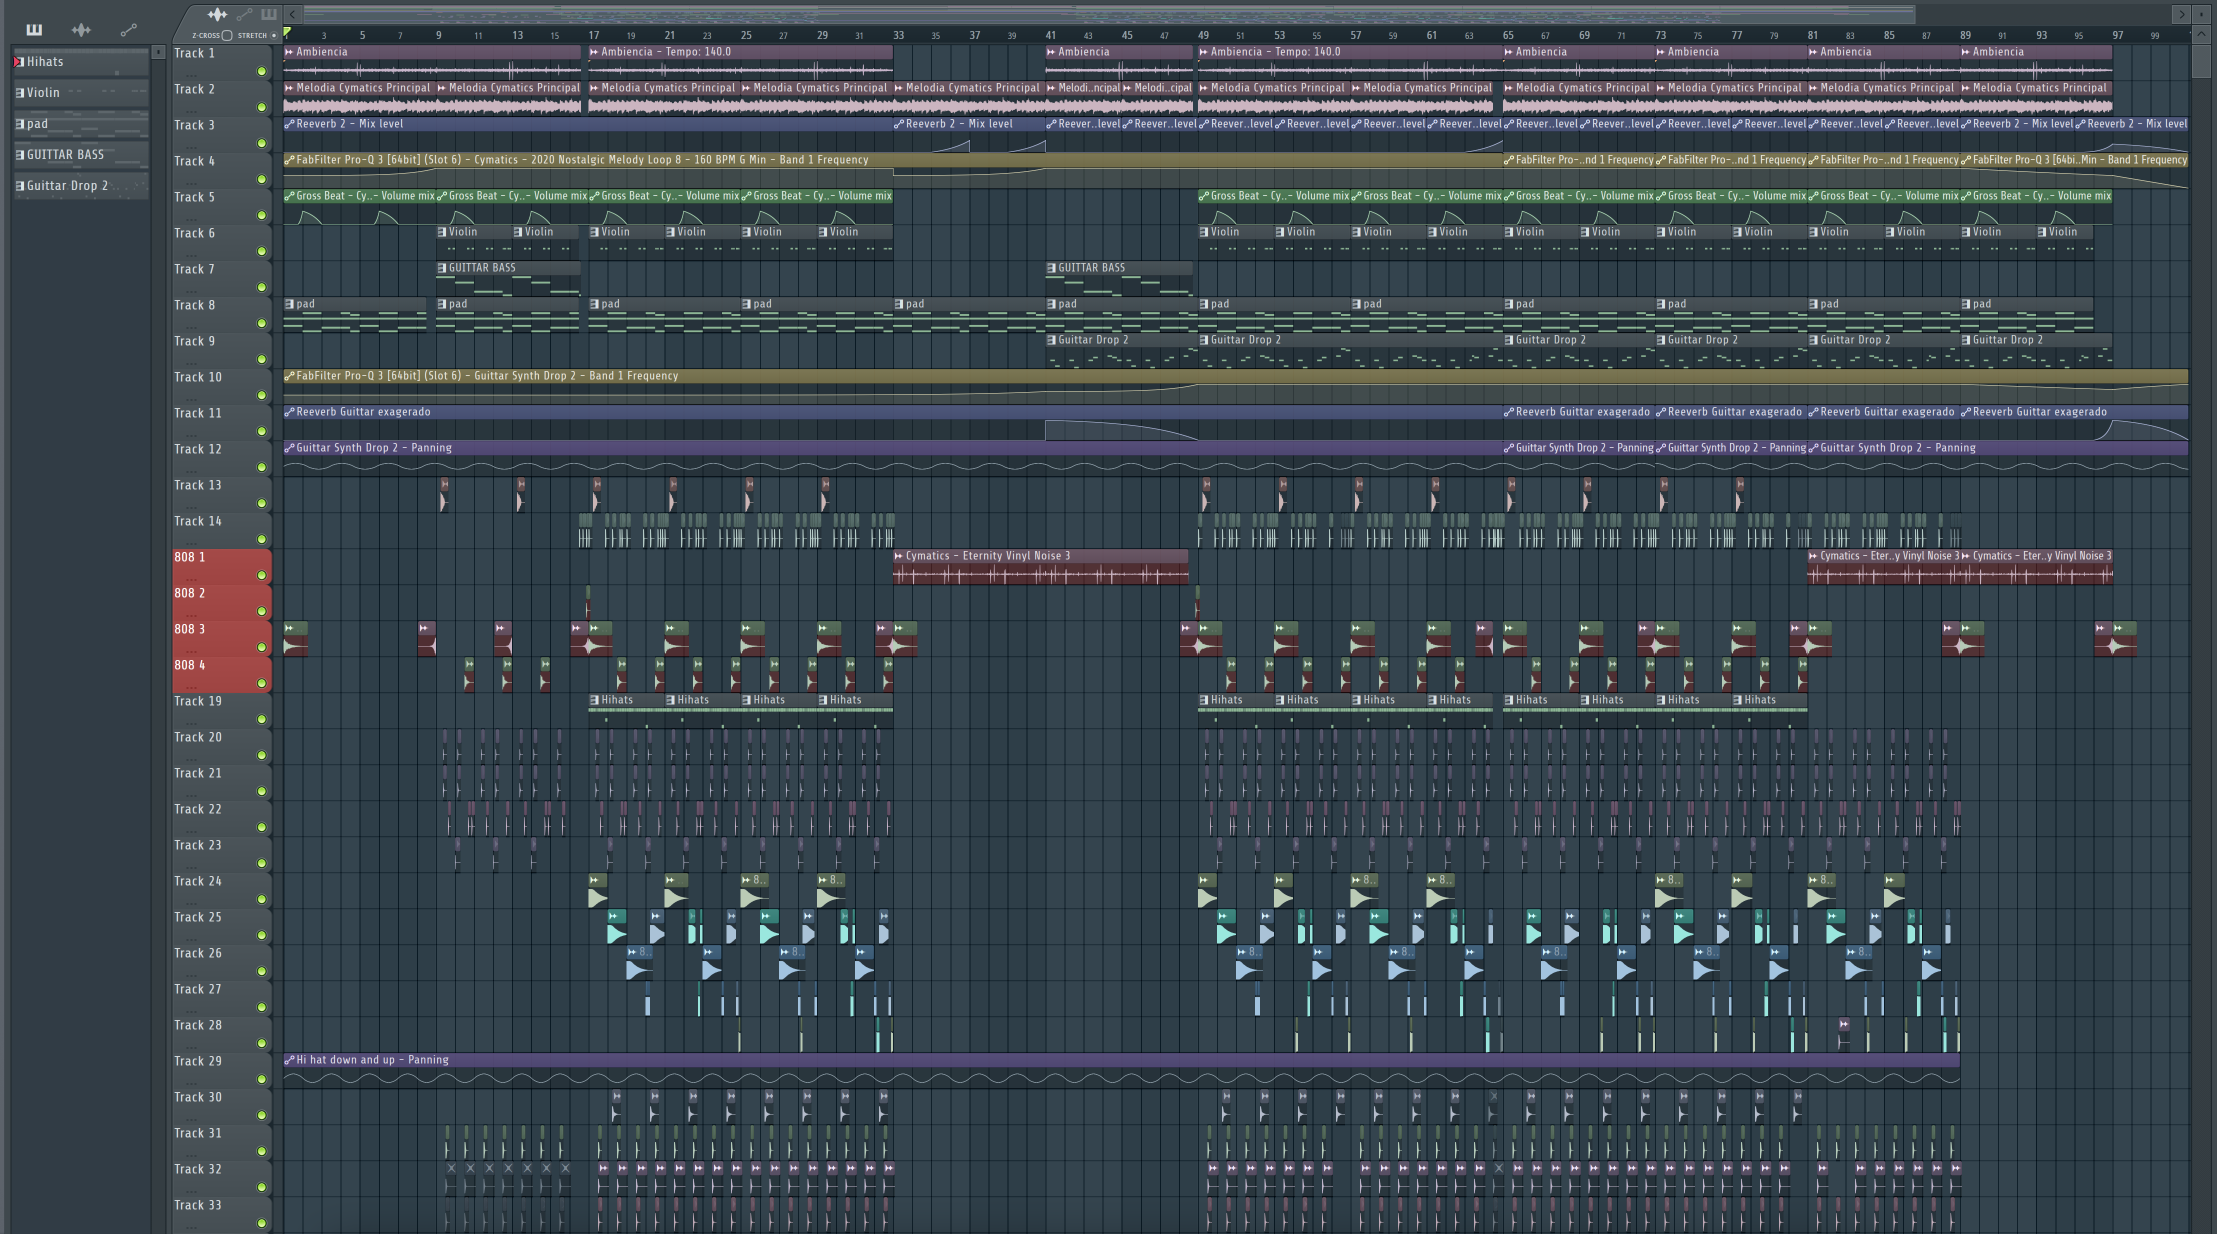Select Guittar Drop 2 pattern in picker

[81, 186]
